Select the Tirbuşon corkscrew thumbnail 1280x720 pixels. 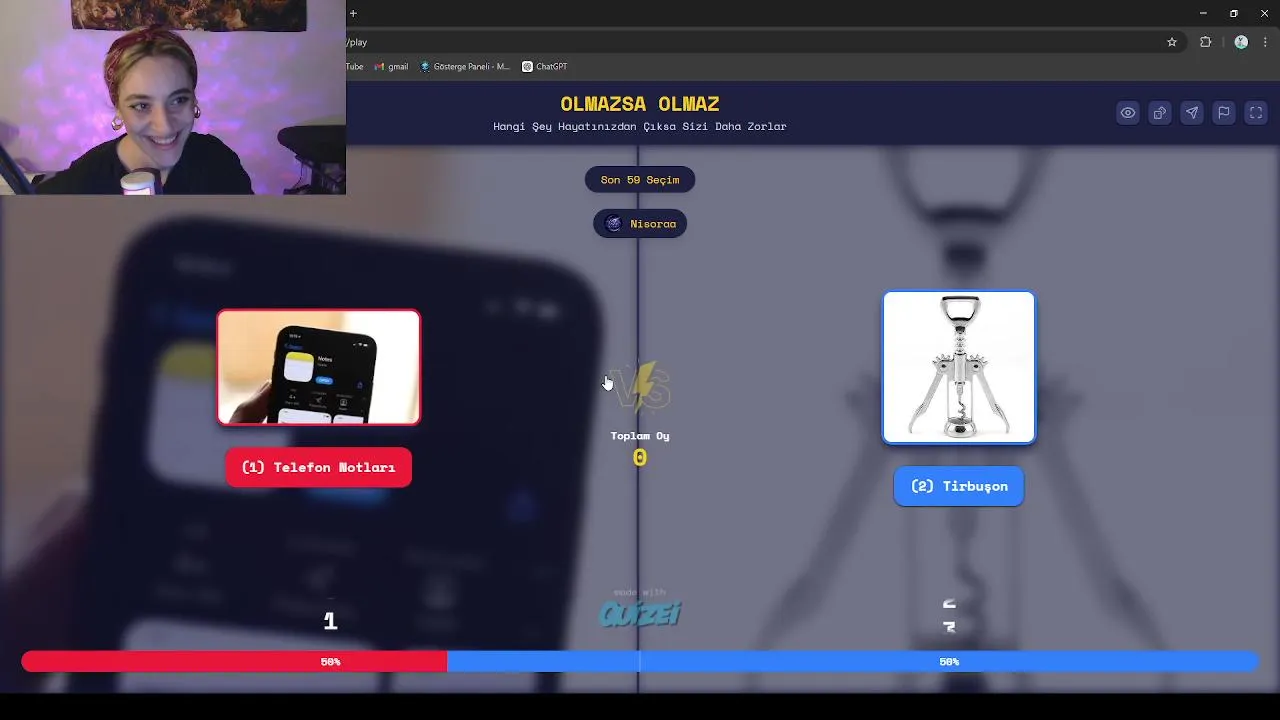(959, 367)
